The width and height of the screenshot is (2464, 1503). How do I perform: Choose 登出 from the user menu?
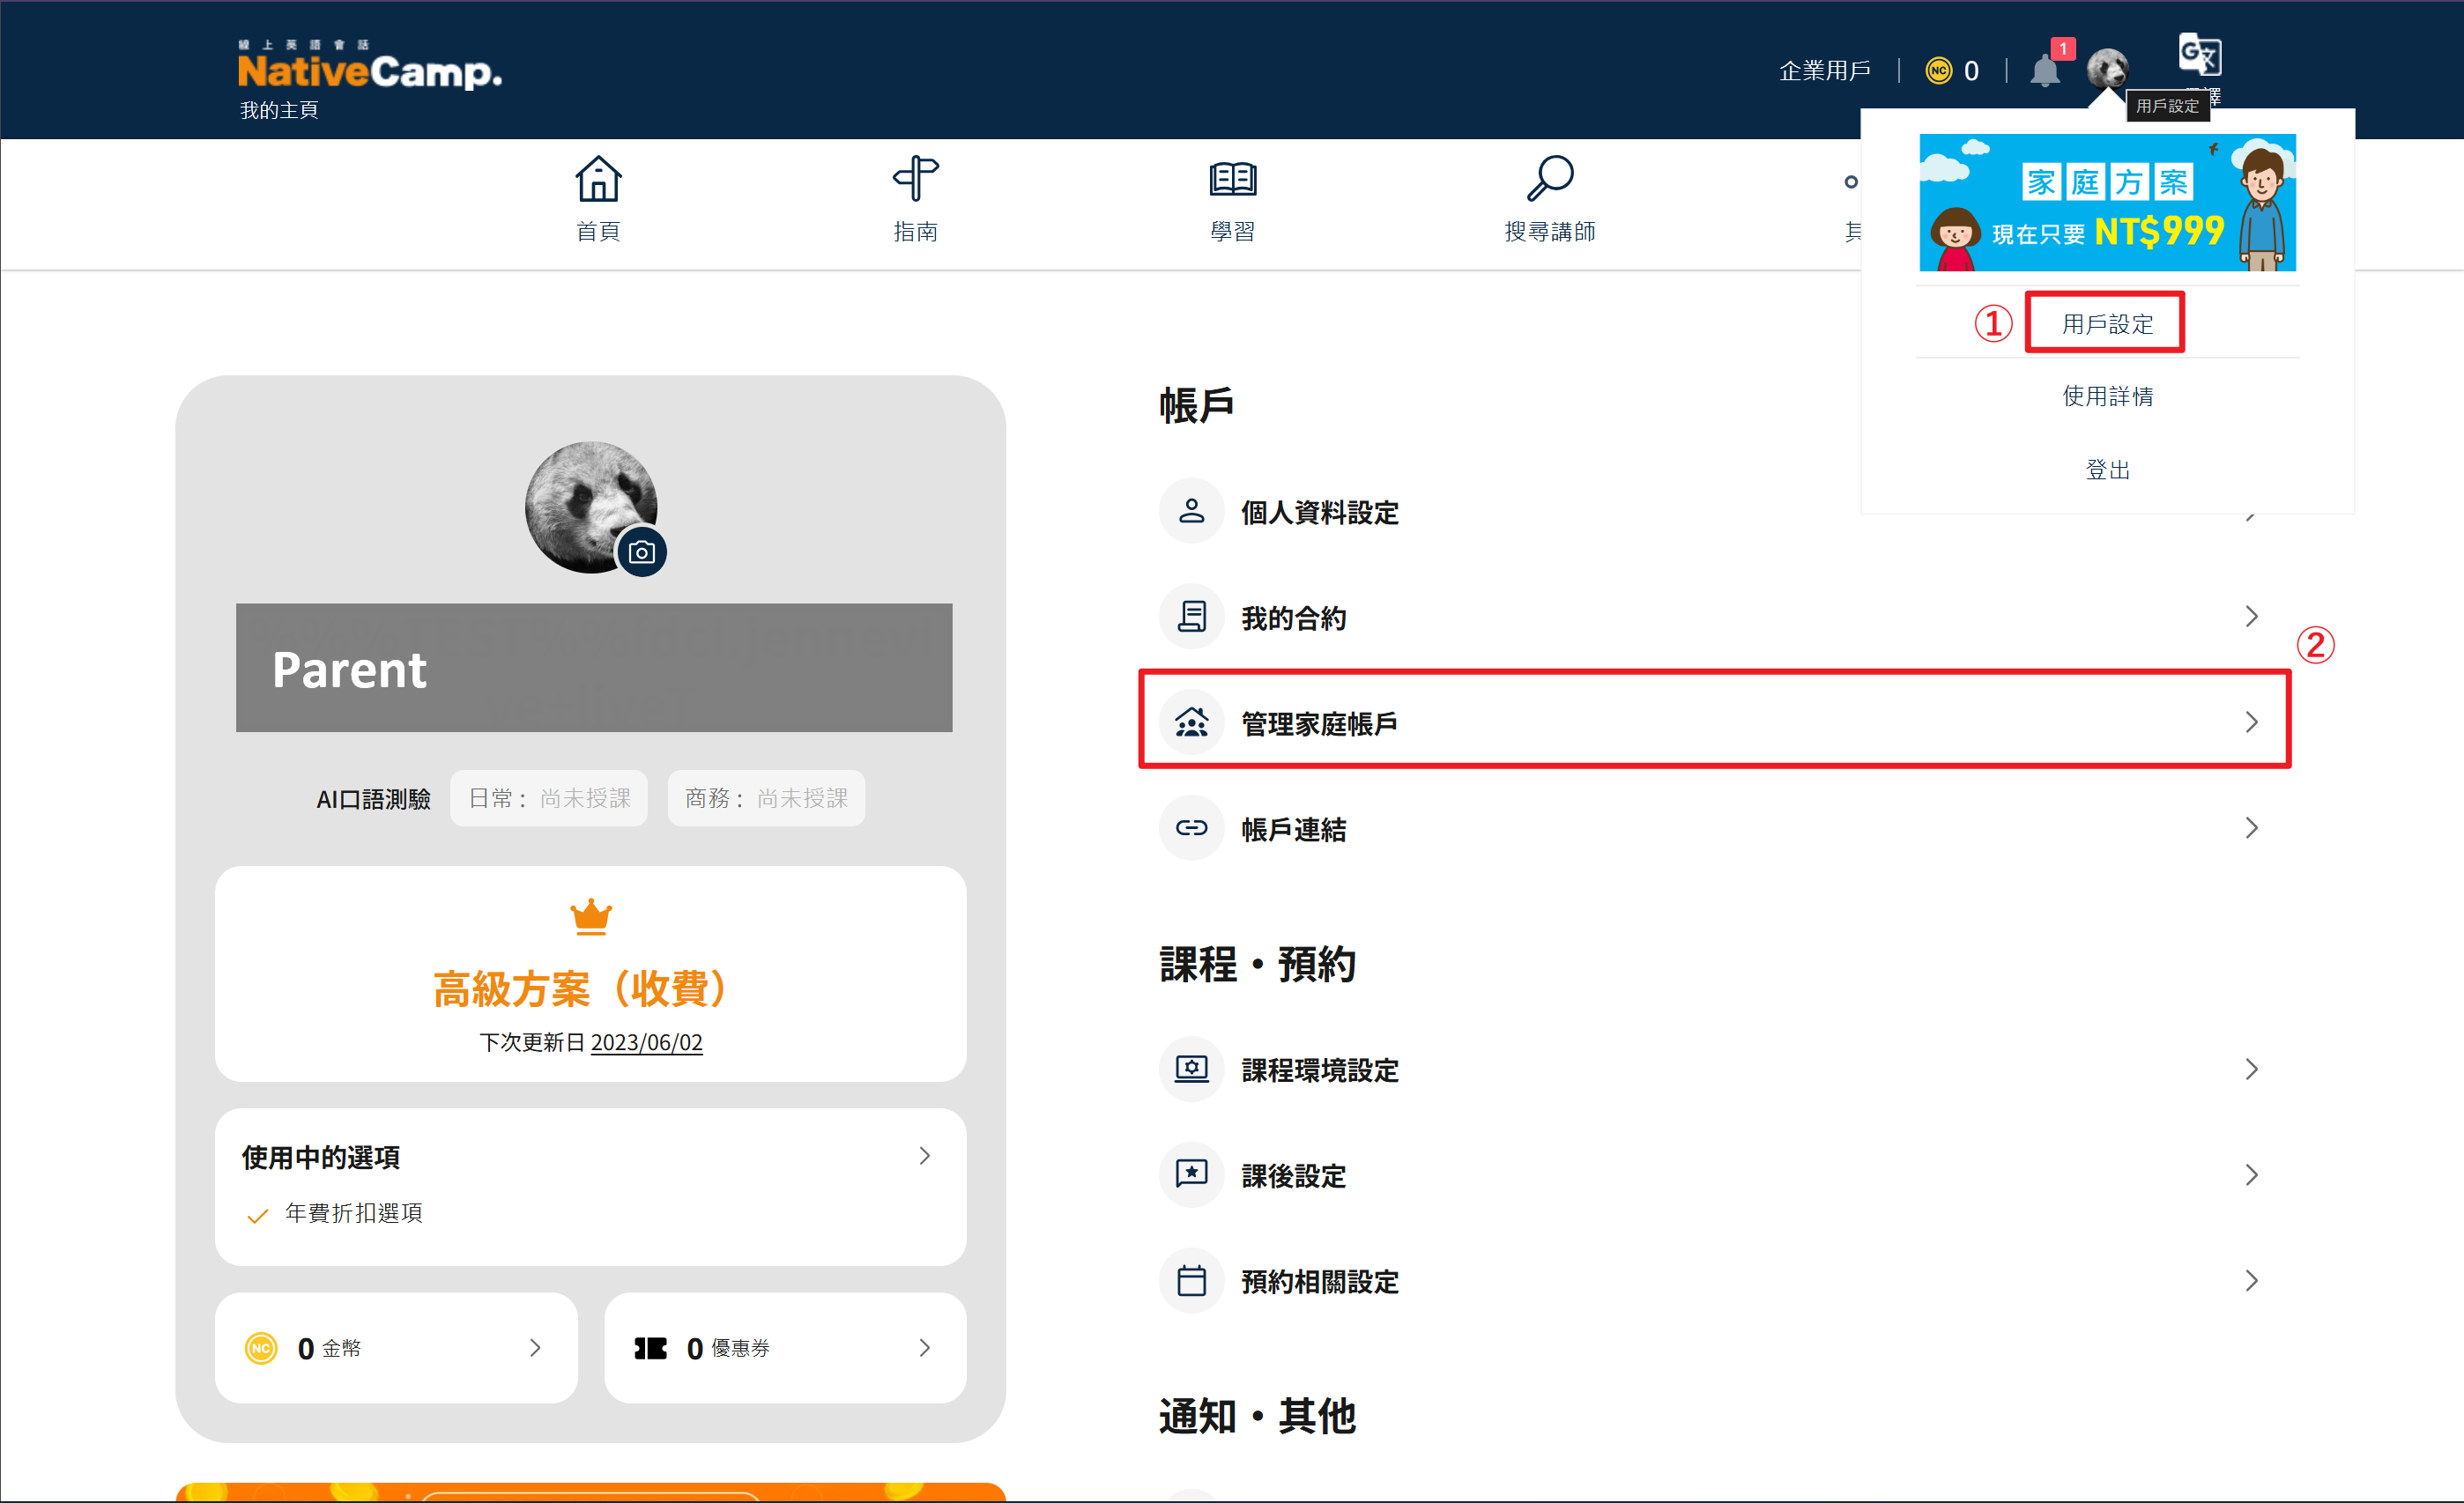(2107, 469)
